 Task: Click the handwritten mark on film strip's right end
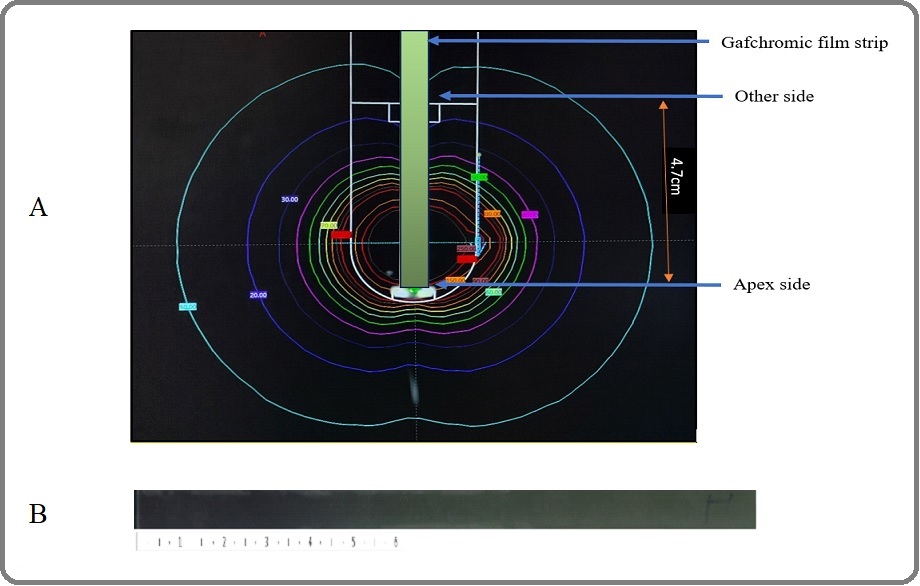[714, 503]
